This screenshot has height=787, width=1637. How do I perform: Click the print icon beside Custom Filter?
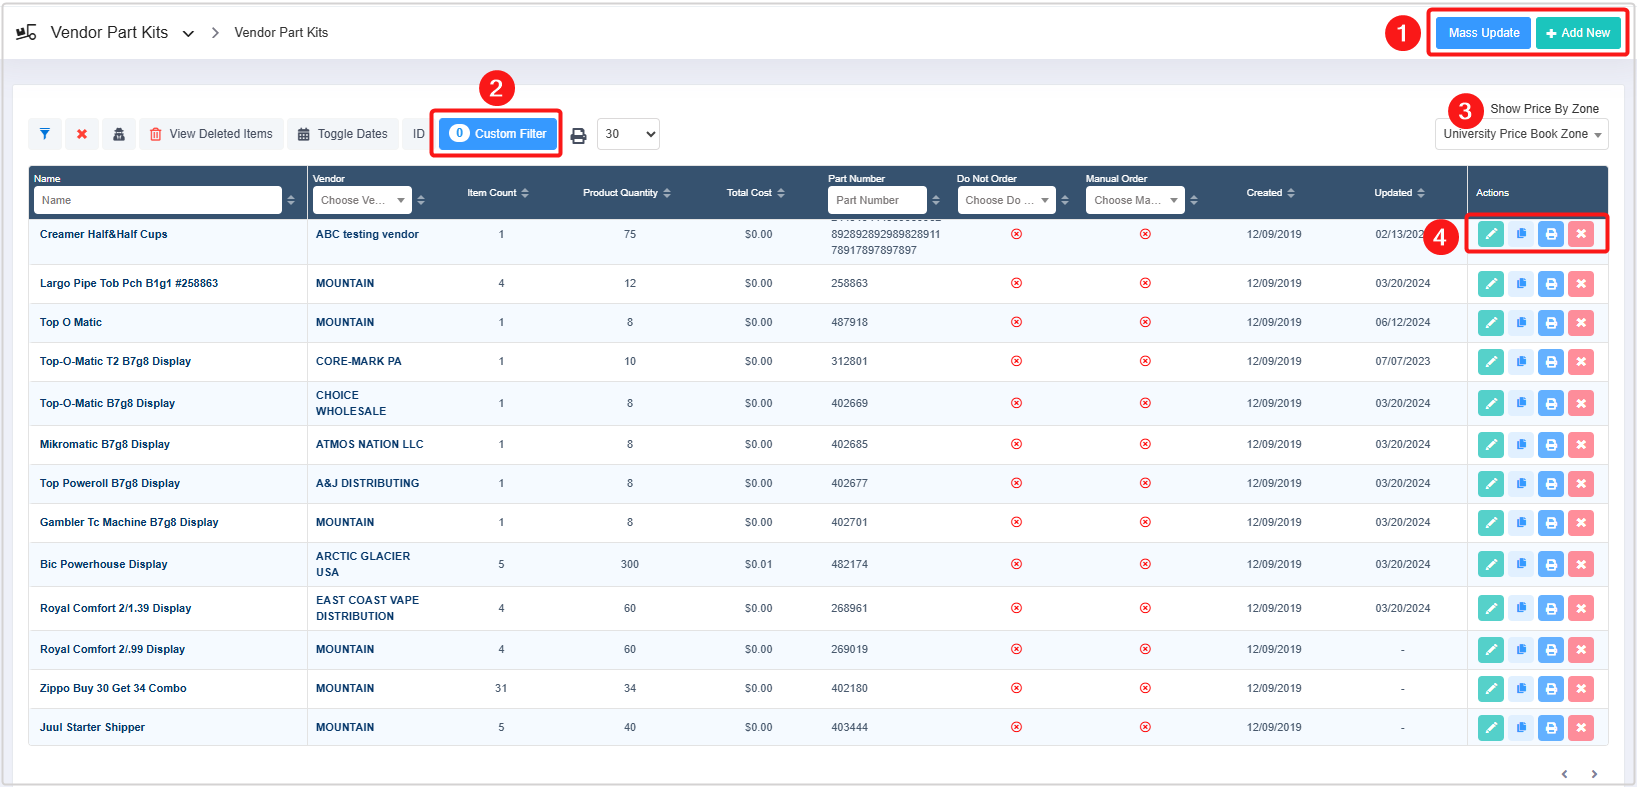click(578, 135)
